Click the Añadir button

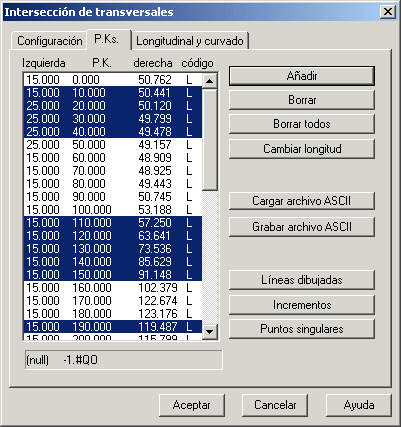tap(302, 76)
